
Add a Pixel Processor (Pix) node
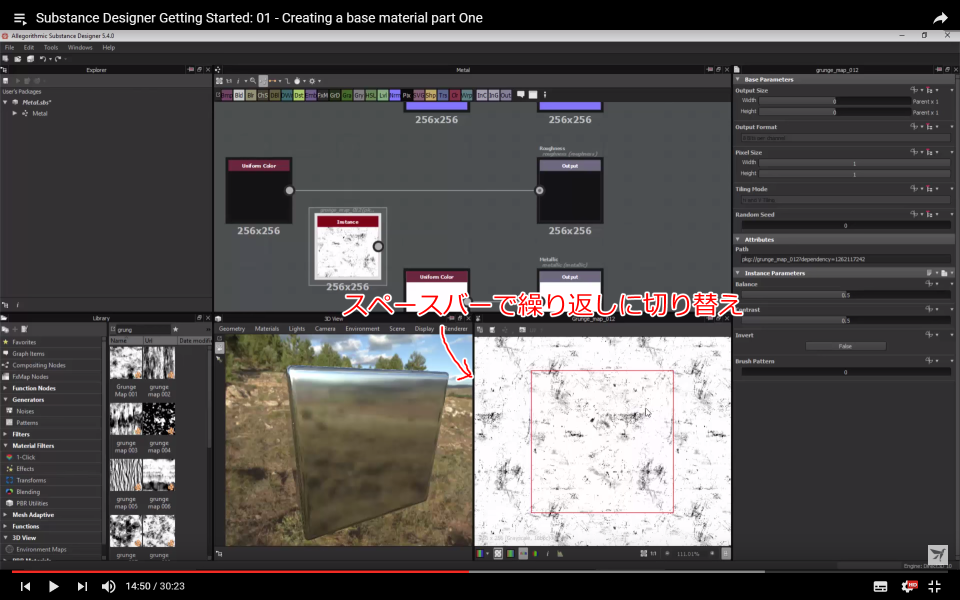[x=407, y=96]
